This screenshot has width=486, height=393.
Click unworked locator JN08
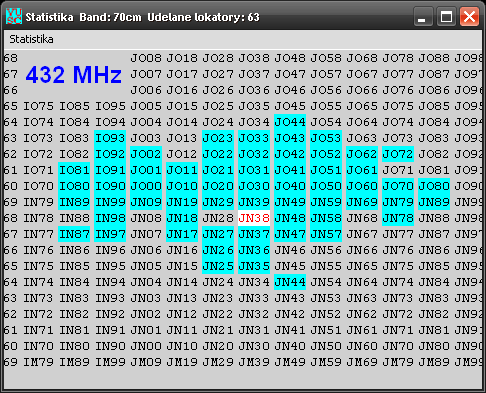(146, 218)
